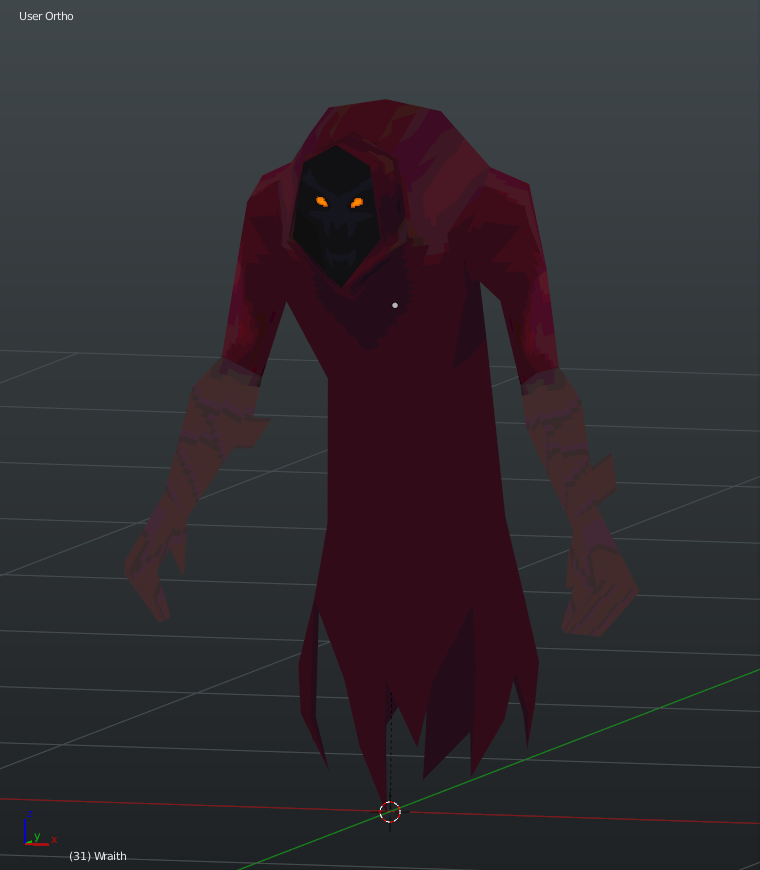Click the XYZ axis orientation indicator
Viewport: 760px width, 870px height.
(x=40, y=828)
